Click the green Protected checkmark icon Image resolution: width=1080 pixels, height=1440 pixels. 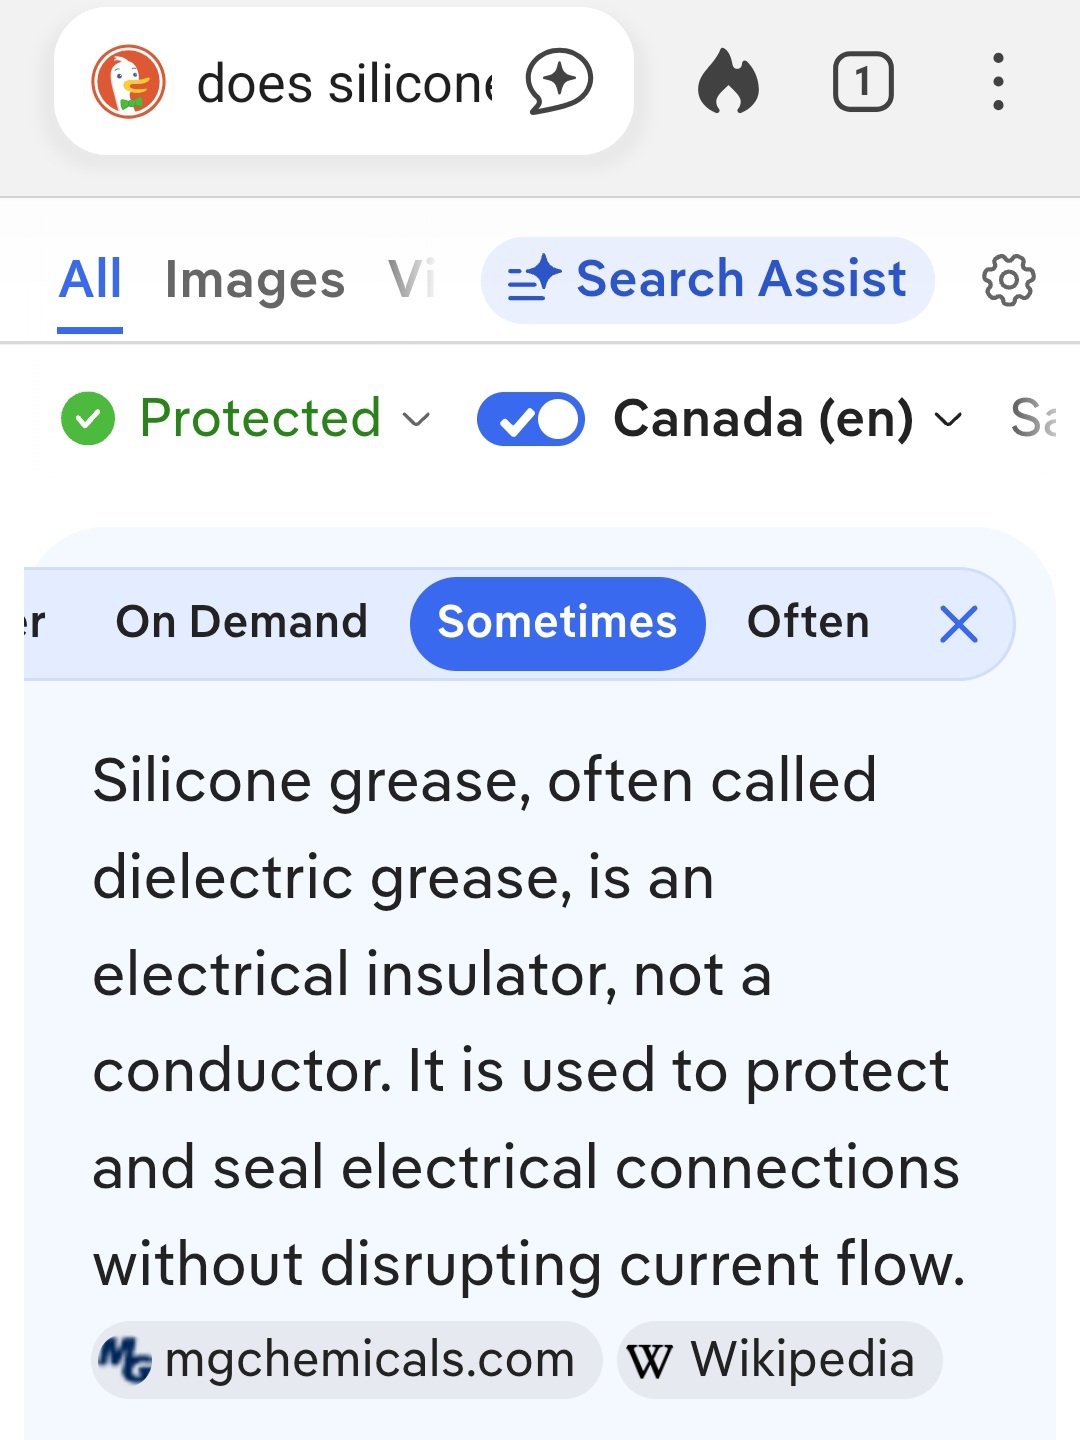88,418
